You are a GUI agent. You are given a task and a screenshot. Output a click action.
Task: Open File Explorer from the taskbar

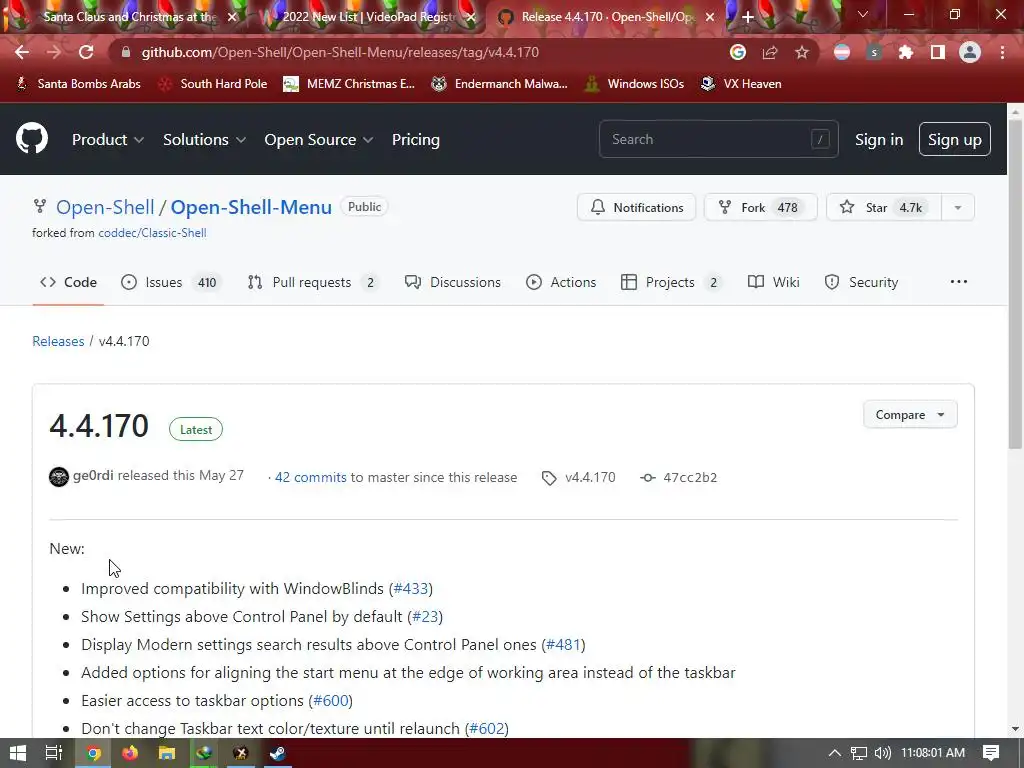click(x=167, y=753)
